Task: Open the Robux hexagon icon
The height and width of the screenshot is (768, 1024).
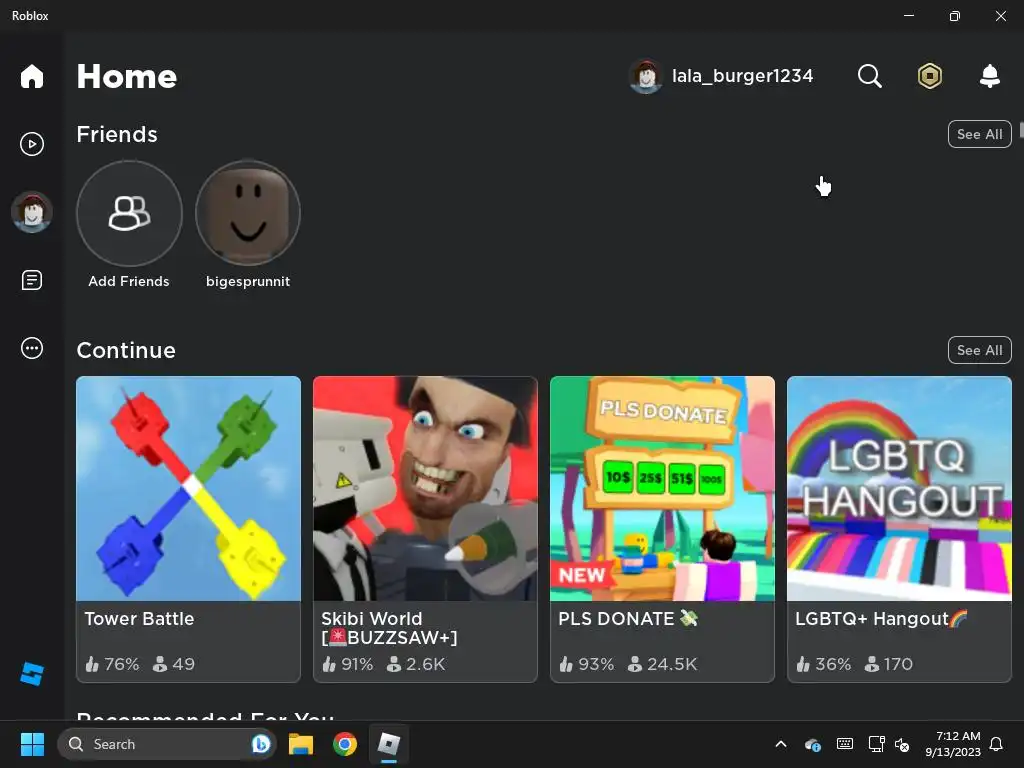Action: pos(929,76)
